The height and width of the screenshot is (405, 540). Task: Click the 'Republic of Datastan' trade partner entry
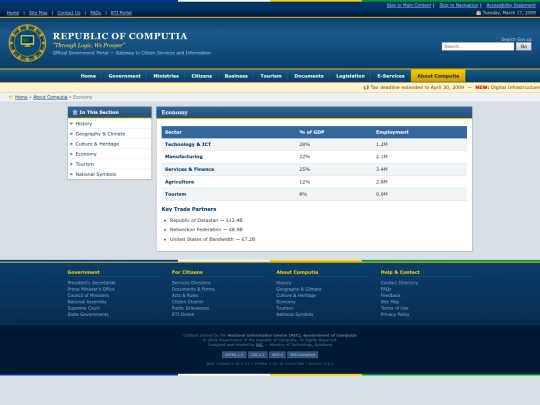coord(206,220)
